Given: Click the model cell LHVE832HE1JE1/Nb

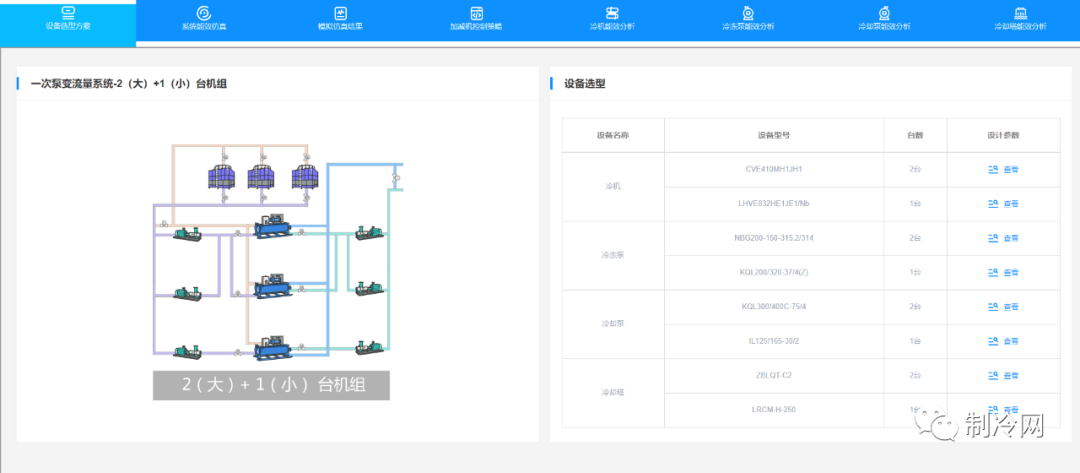Looking at the screenshot, I should click(x=774, y=204).
